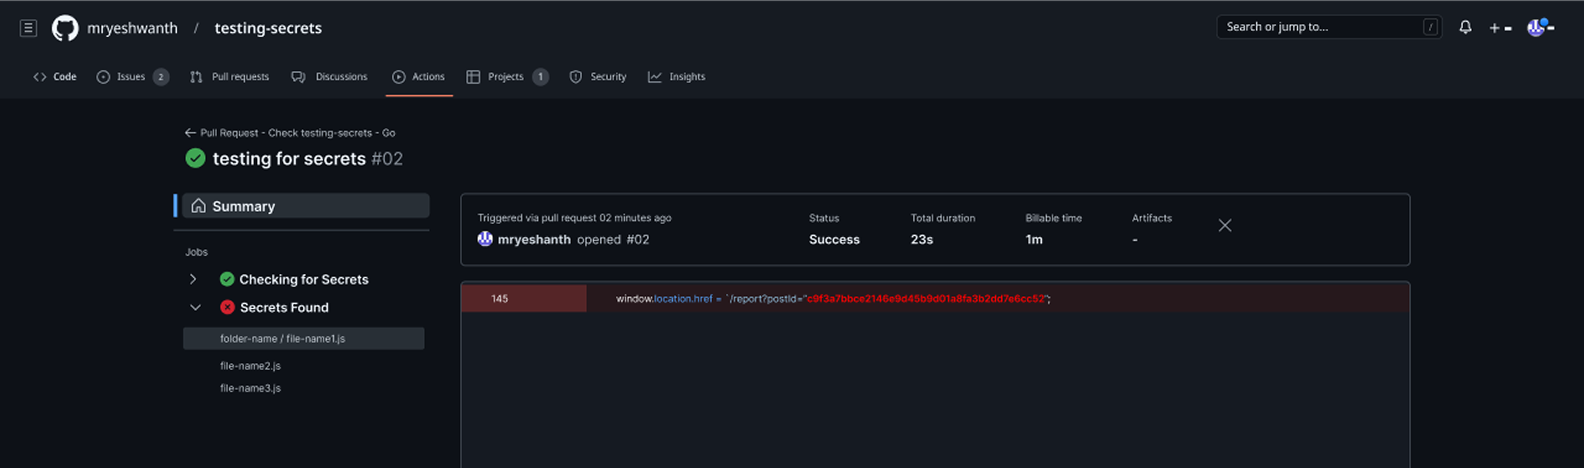Click the Issues count badge 2
Screen dimensions: 1584x468
coord(161,76)
